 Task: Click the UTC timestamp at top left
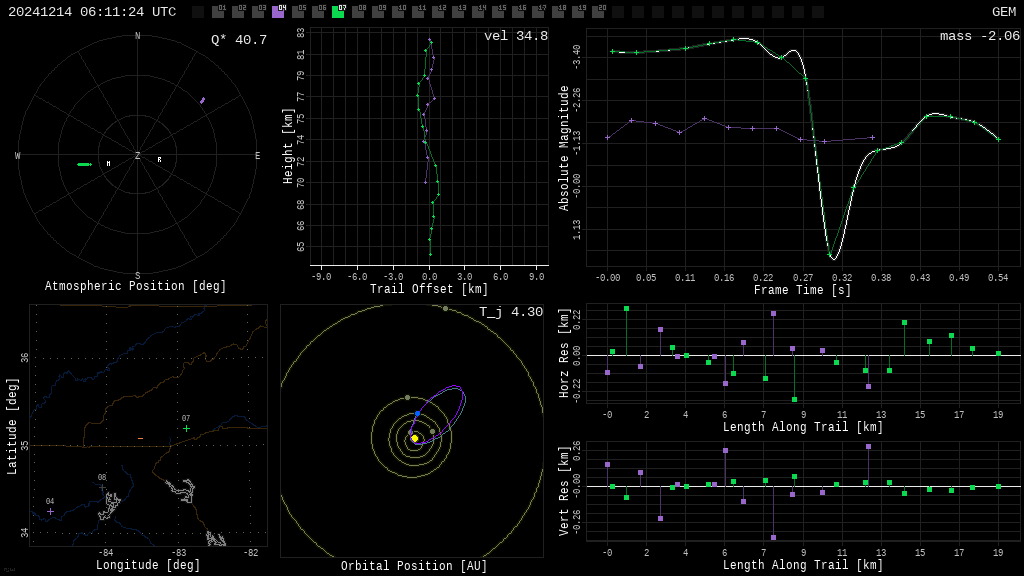click(x=92, y=12)
